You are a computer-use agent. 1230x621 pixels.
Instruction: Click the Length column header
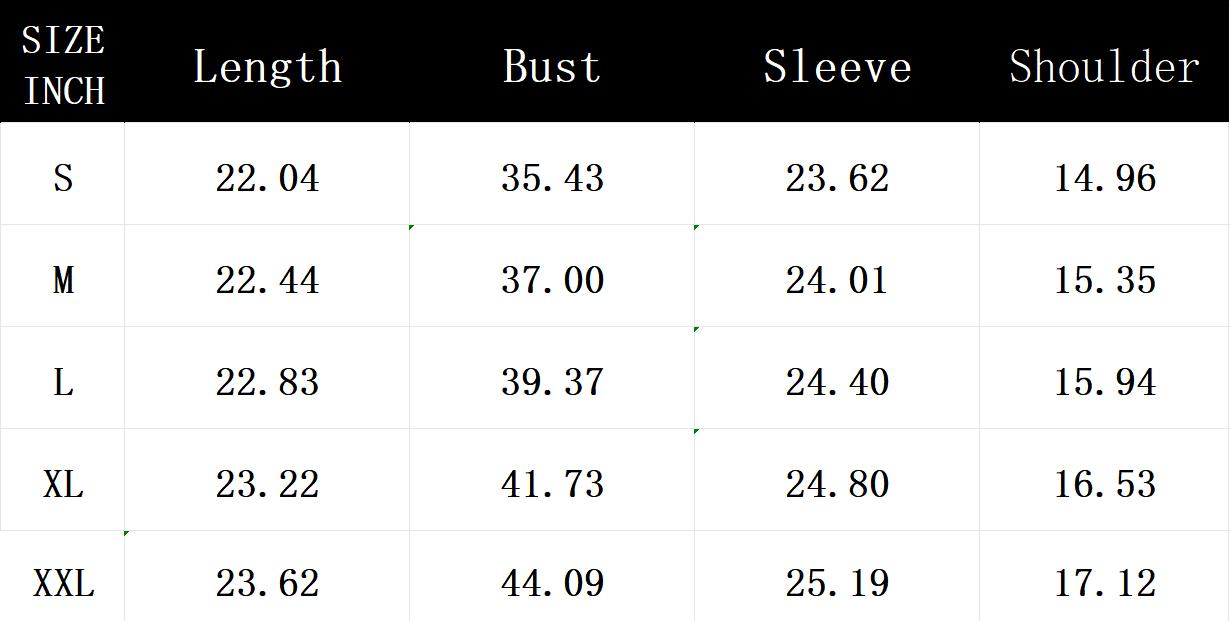tap(267, 67)
